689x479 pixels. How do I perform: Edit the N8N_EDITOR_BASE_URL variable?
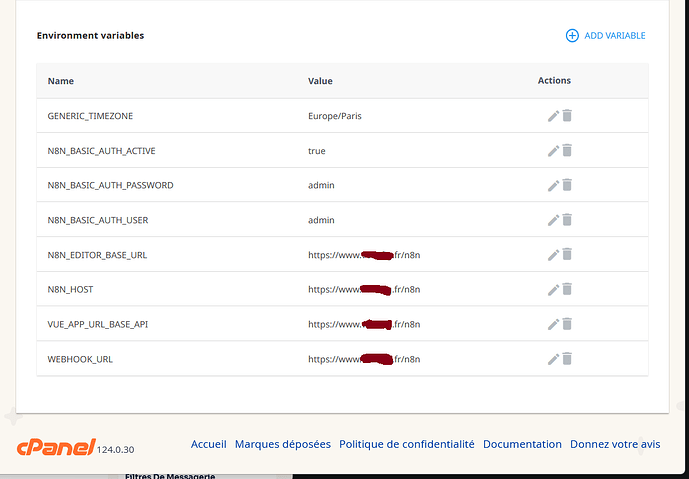(553, 255)
